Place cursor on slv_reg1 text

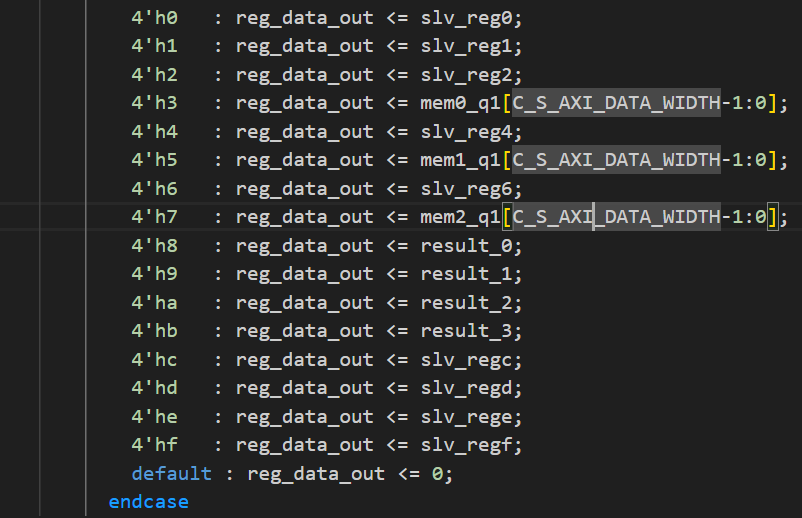467,46
